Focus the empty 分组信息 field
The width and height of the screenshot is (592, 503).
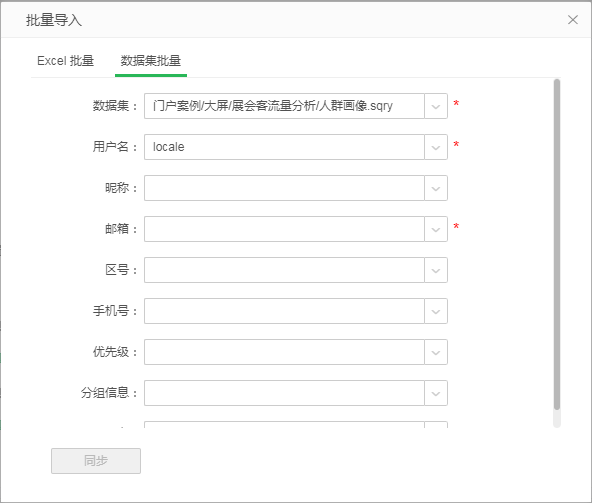tap(284, 393)
